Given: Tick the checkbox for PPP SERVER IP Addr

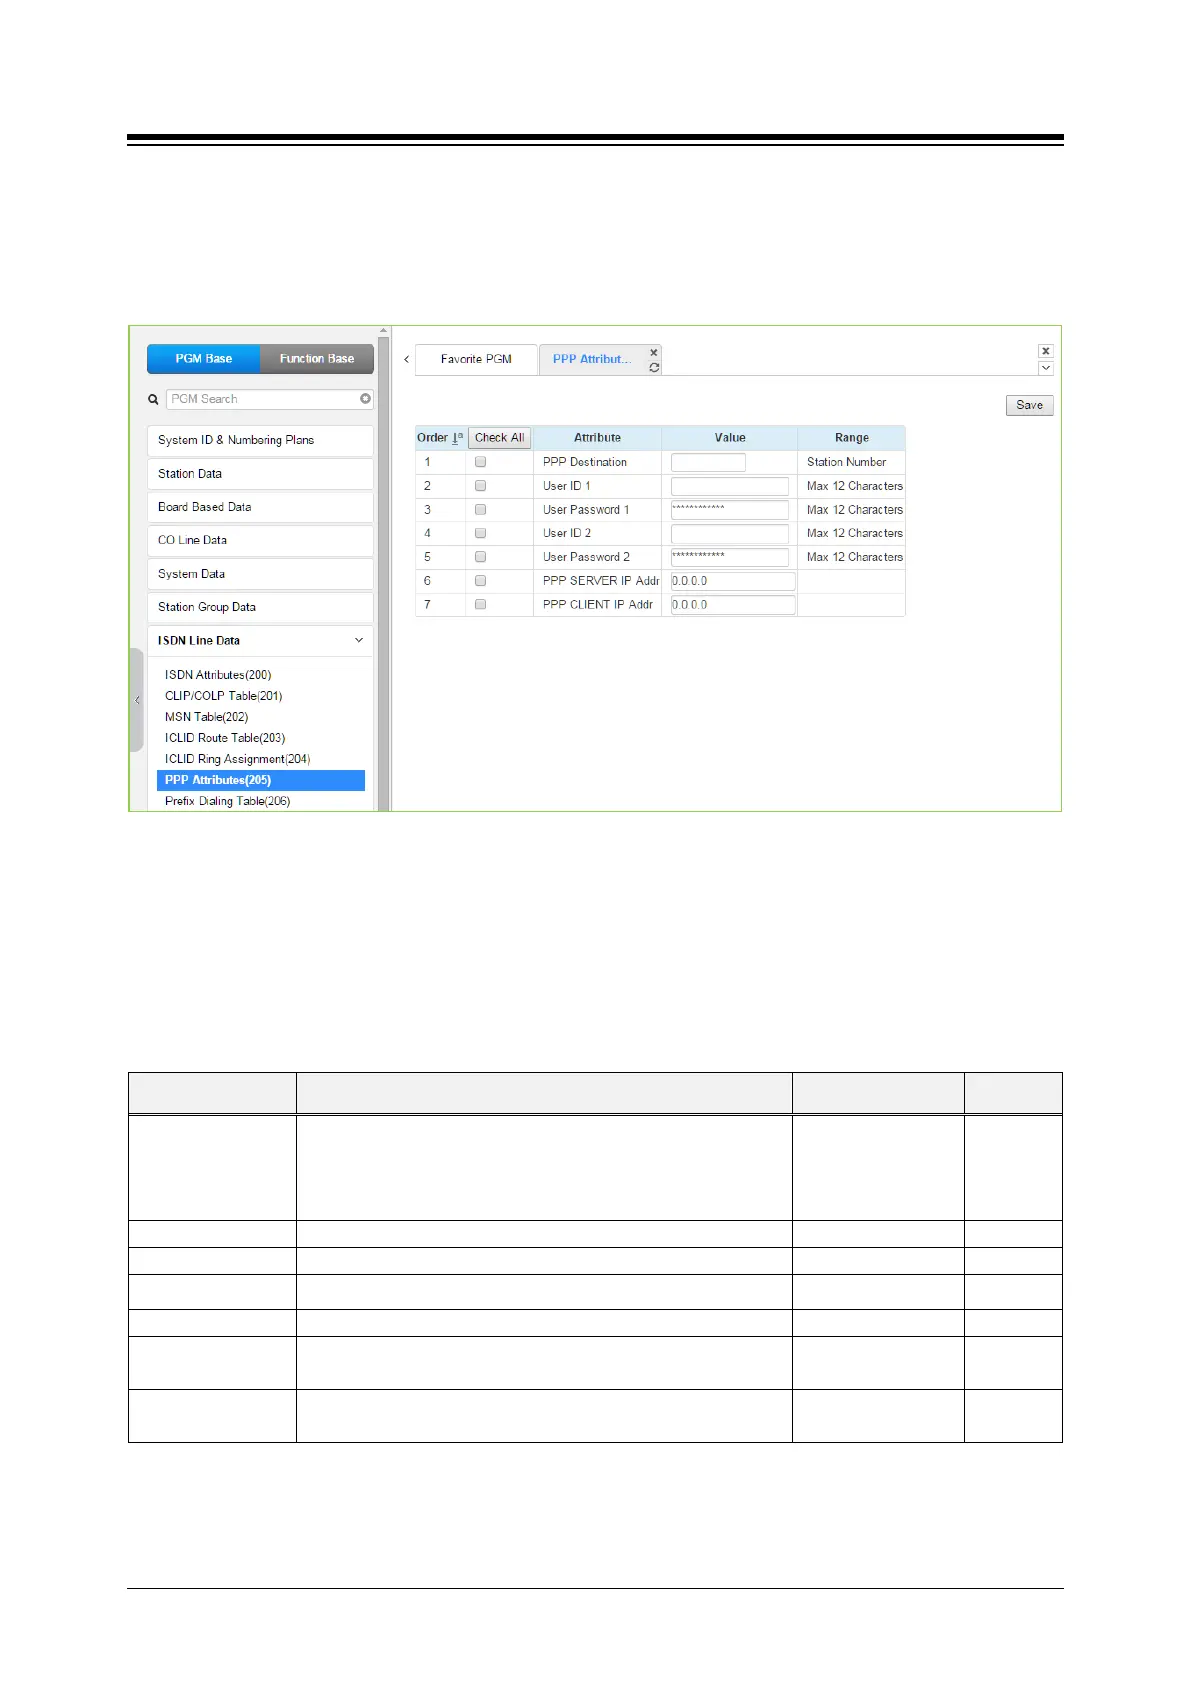Looking at the screenshot, I should (x=481, y=581).
